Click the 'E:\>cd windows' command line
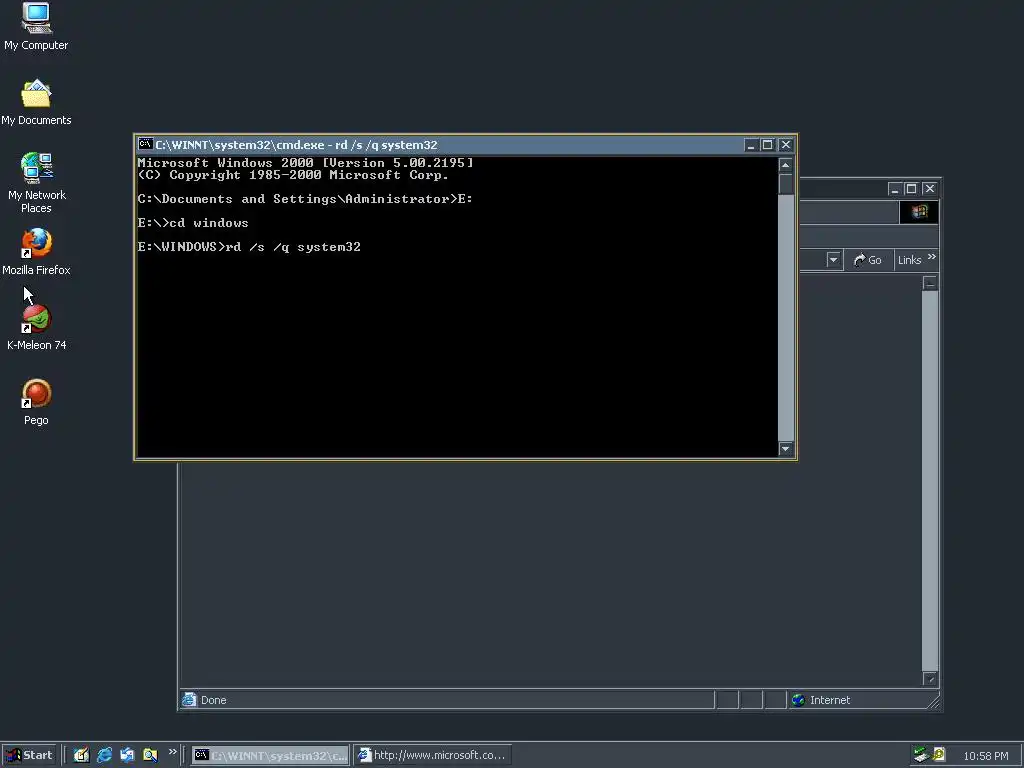 pyautogui.click(x=193, y=223)
